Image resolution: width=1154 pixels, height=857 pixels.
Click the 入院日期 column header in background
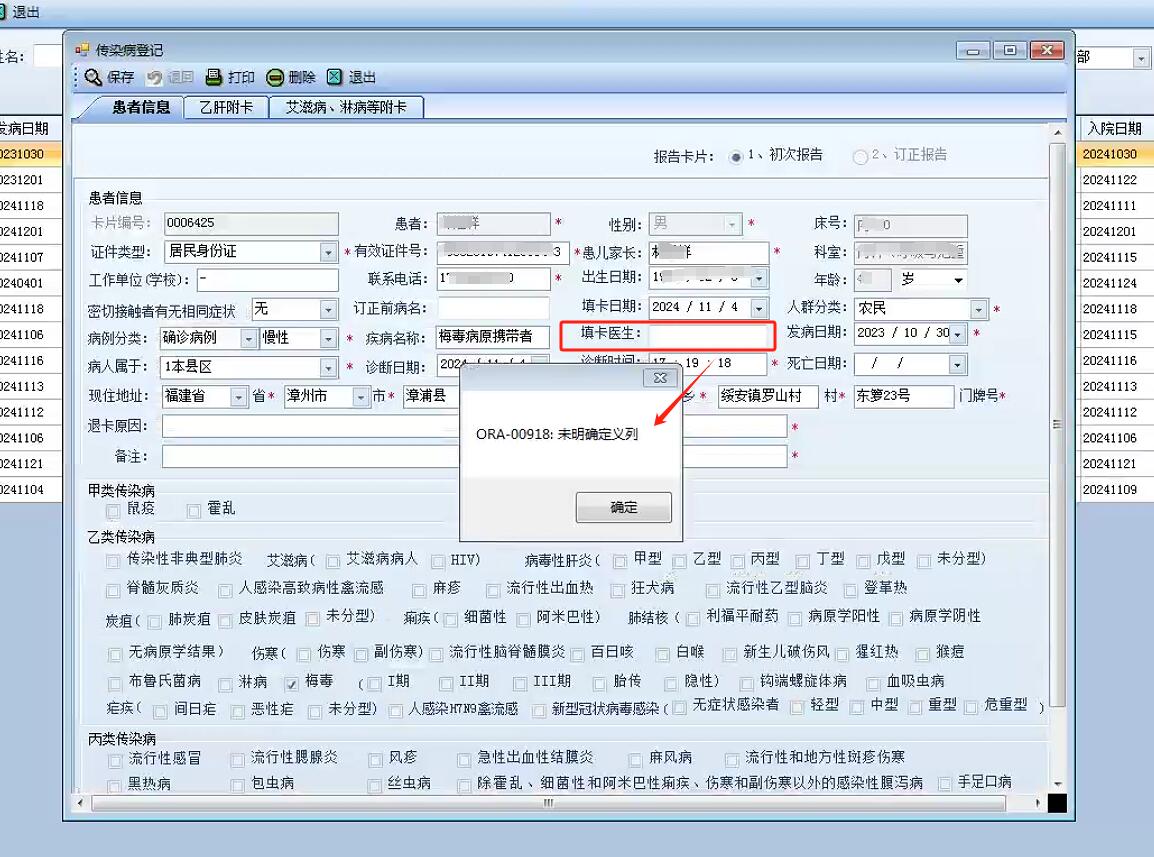click(1114, 128)
